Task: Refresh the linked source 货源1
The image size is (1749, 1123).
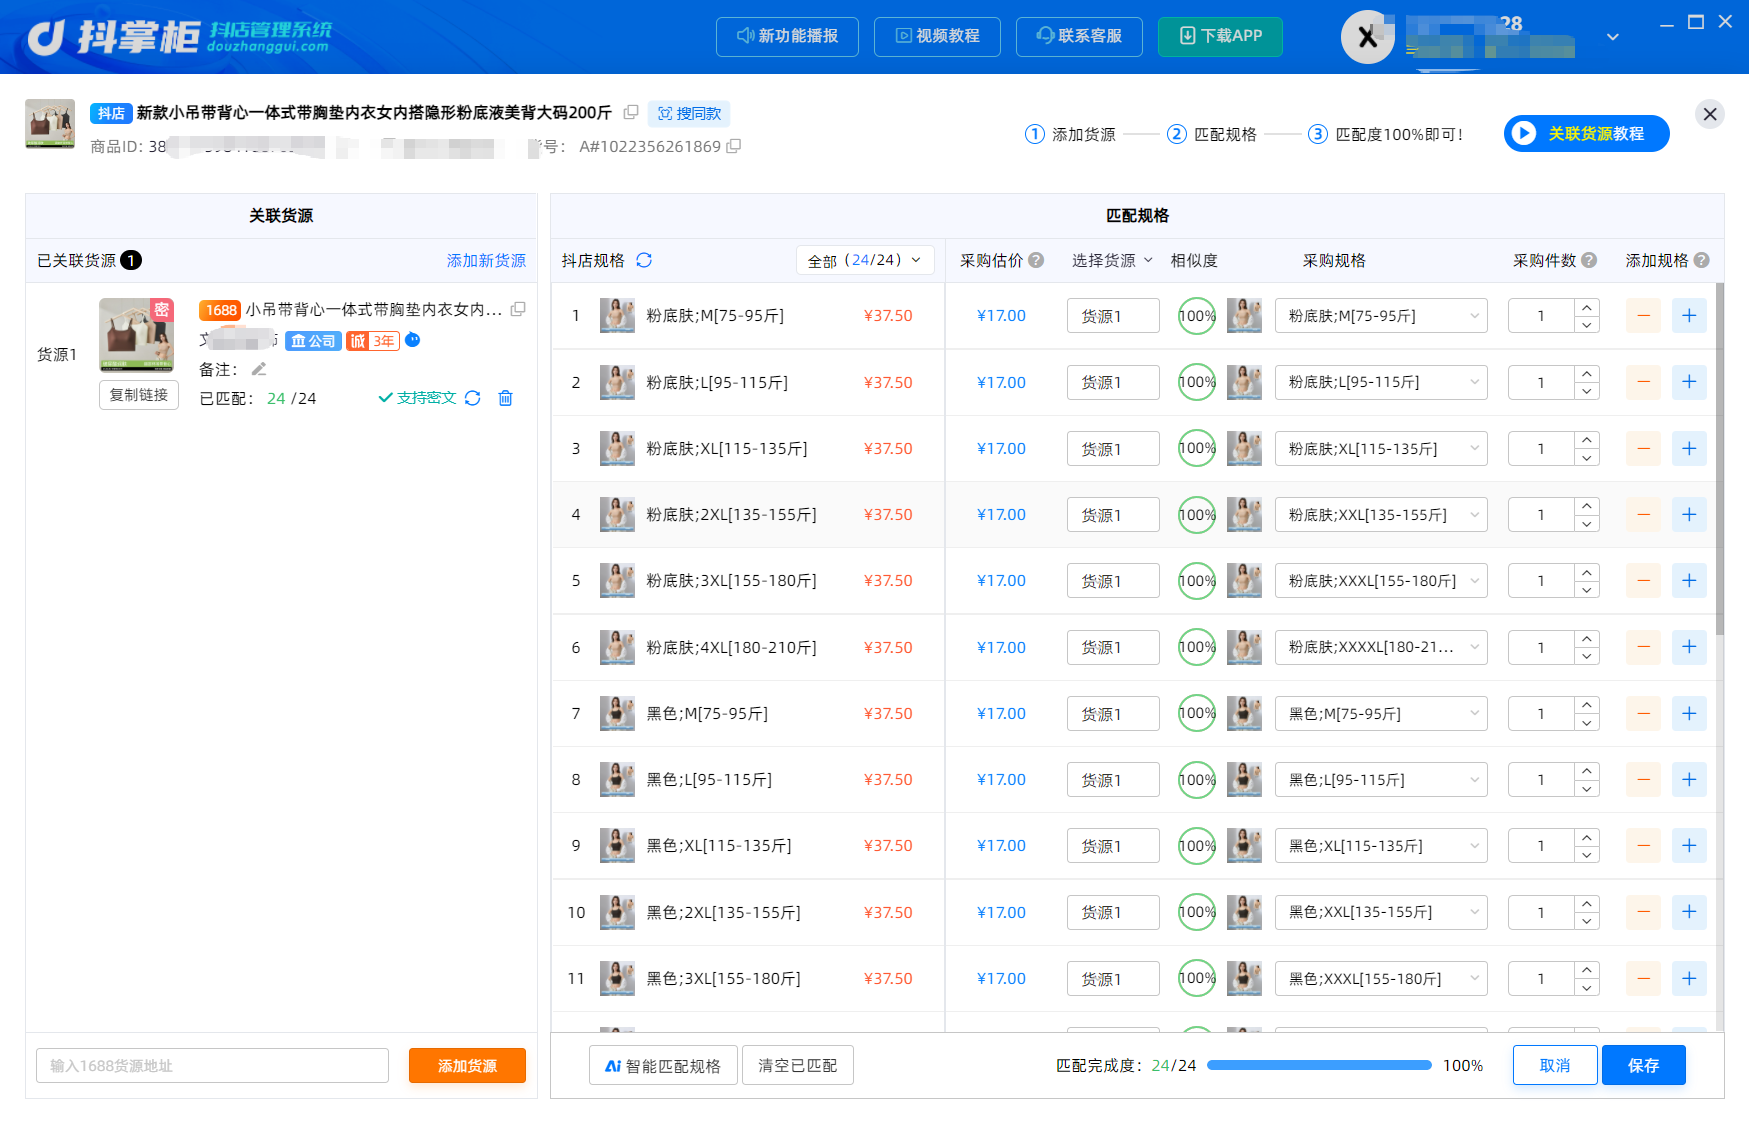Action: tap(473, 398)
